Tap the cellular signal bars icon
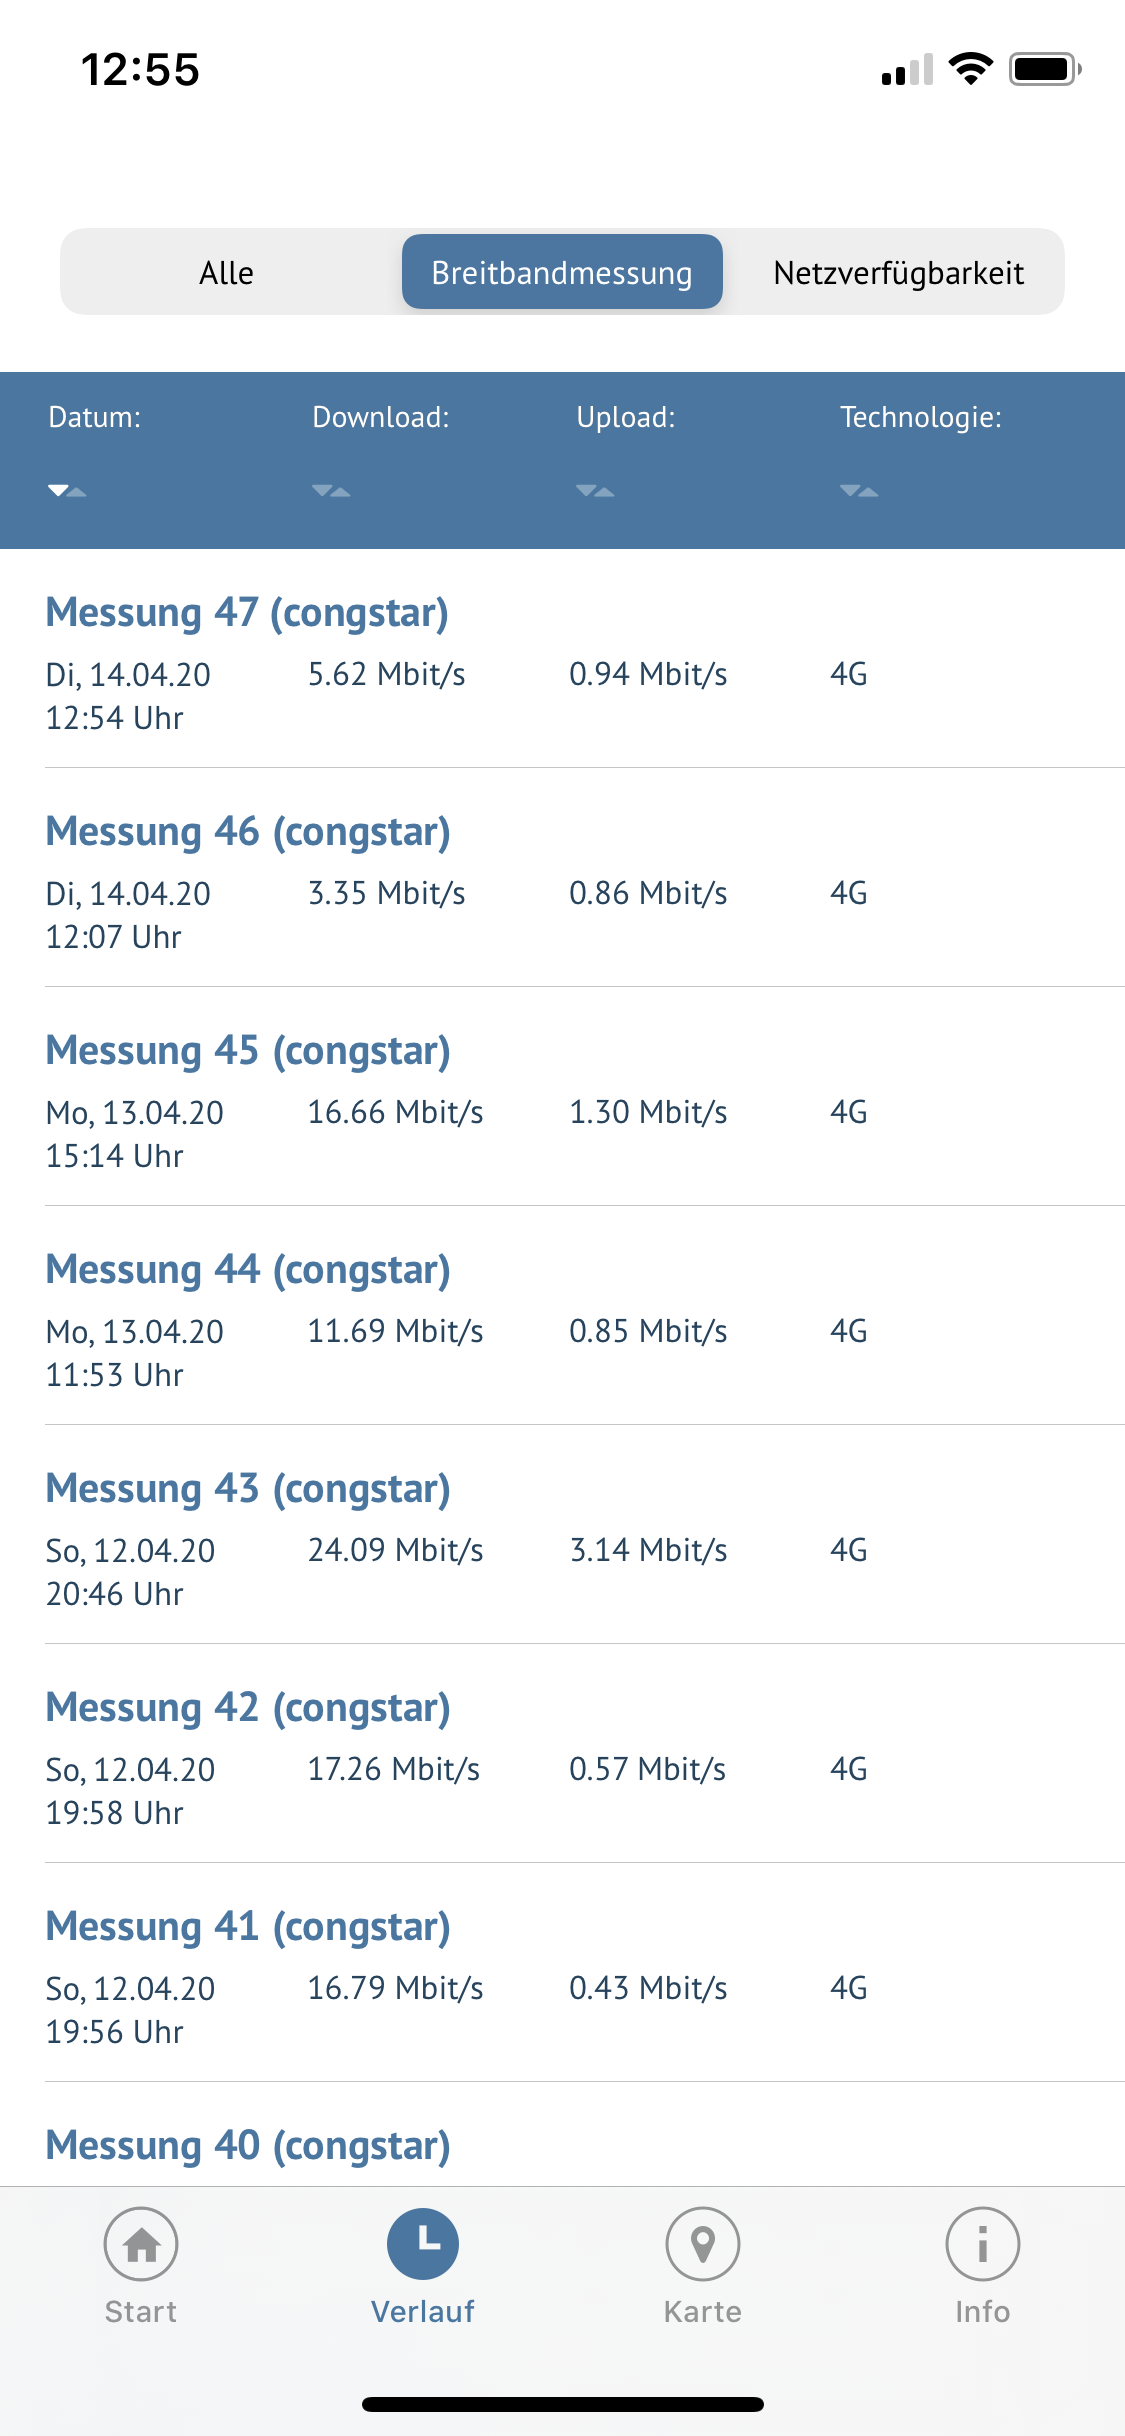This screenshot has width=1125, height=2436. click(x=907, y=70)
